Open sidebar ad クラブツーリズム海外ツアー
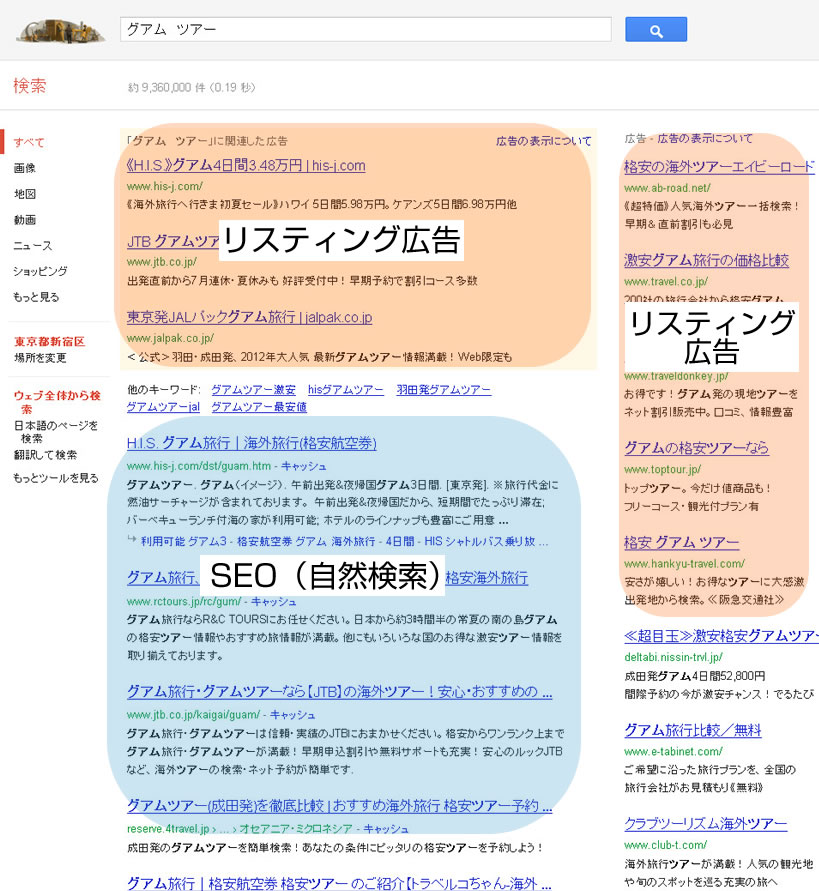The height and width of the screenshot is (891, 819). coord(706,824)
